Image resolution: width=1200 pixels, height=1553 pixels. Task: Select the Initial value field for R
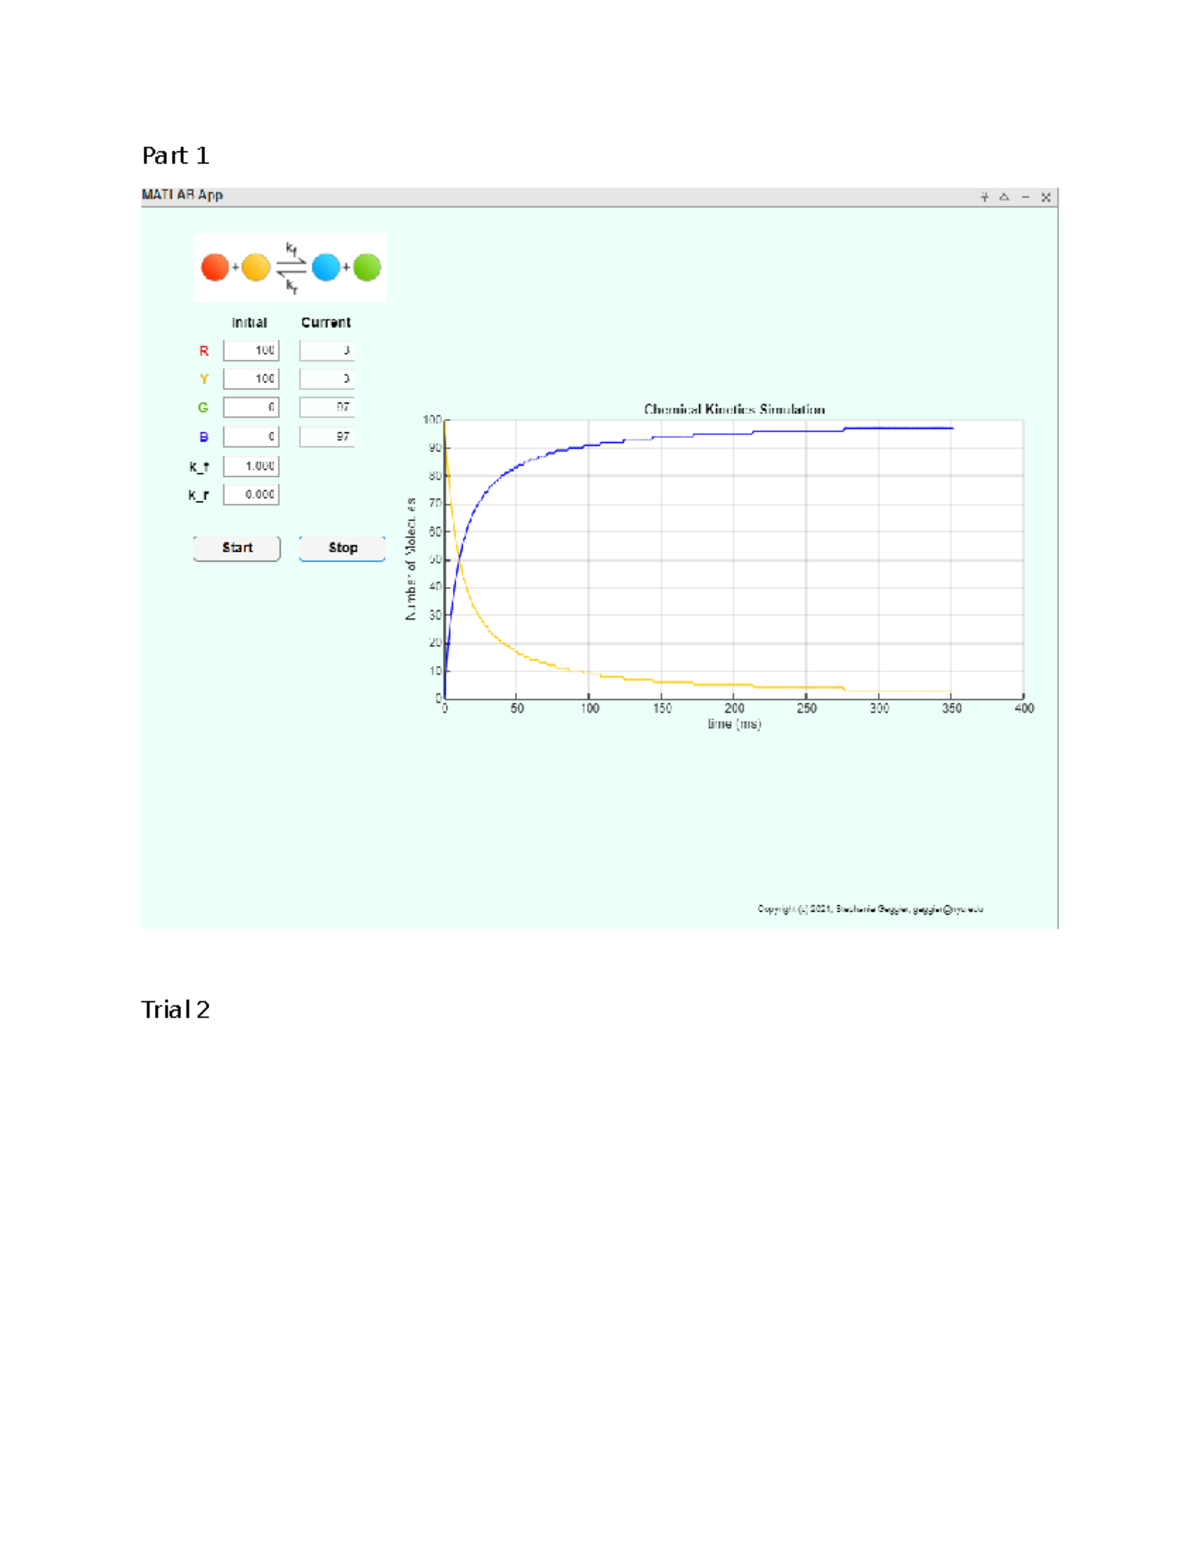[x=249, y=351]
